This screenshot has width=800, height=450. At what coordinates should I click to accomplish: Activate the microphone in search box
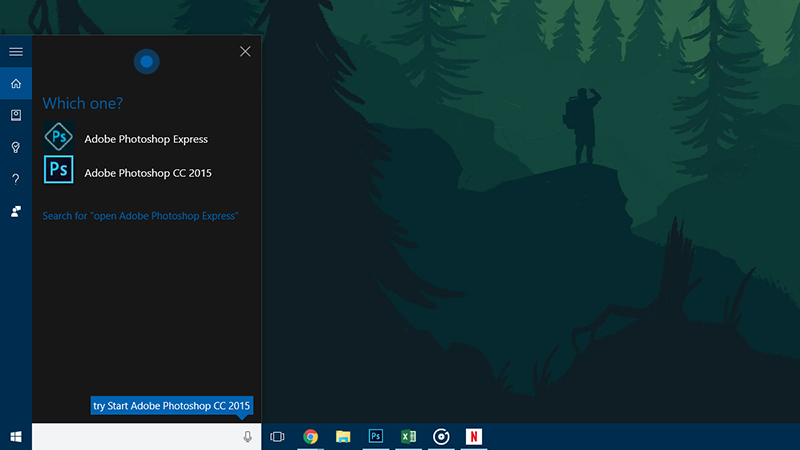[247, 437]
